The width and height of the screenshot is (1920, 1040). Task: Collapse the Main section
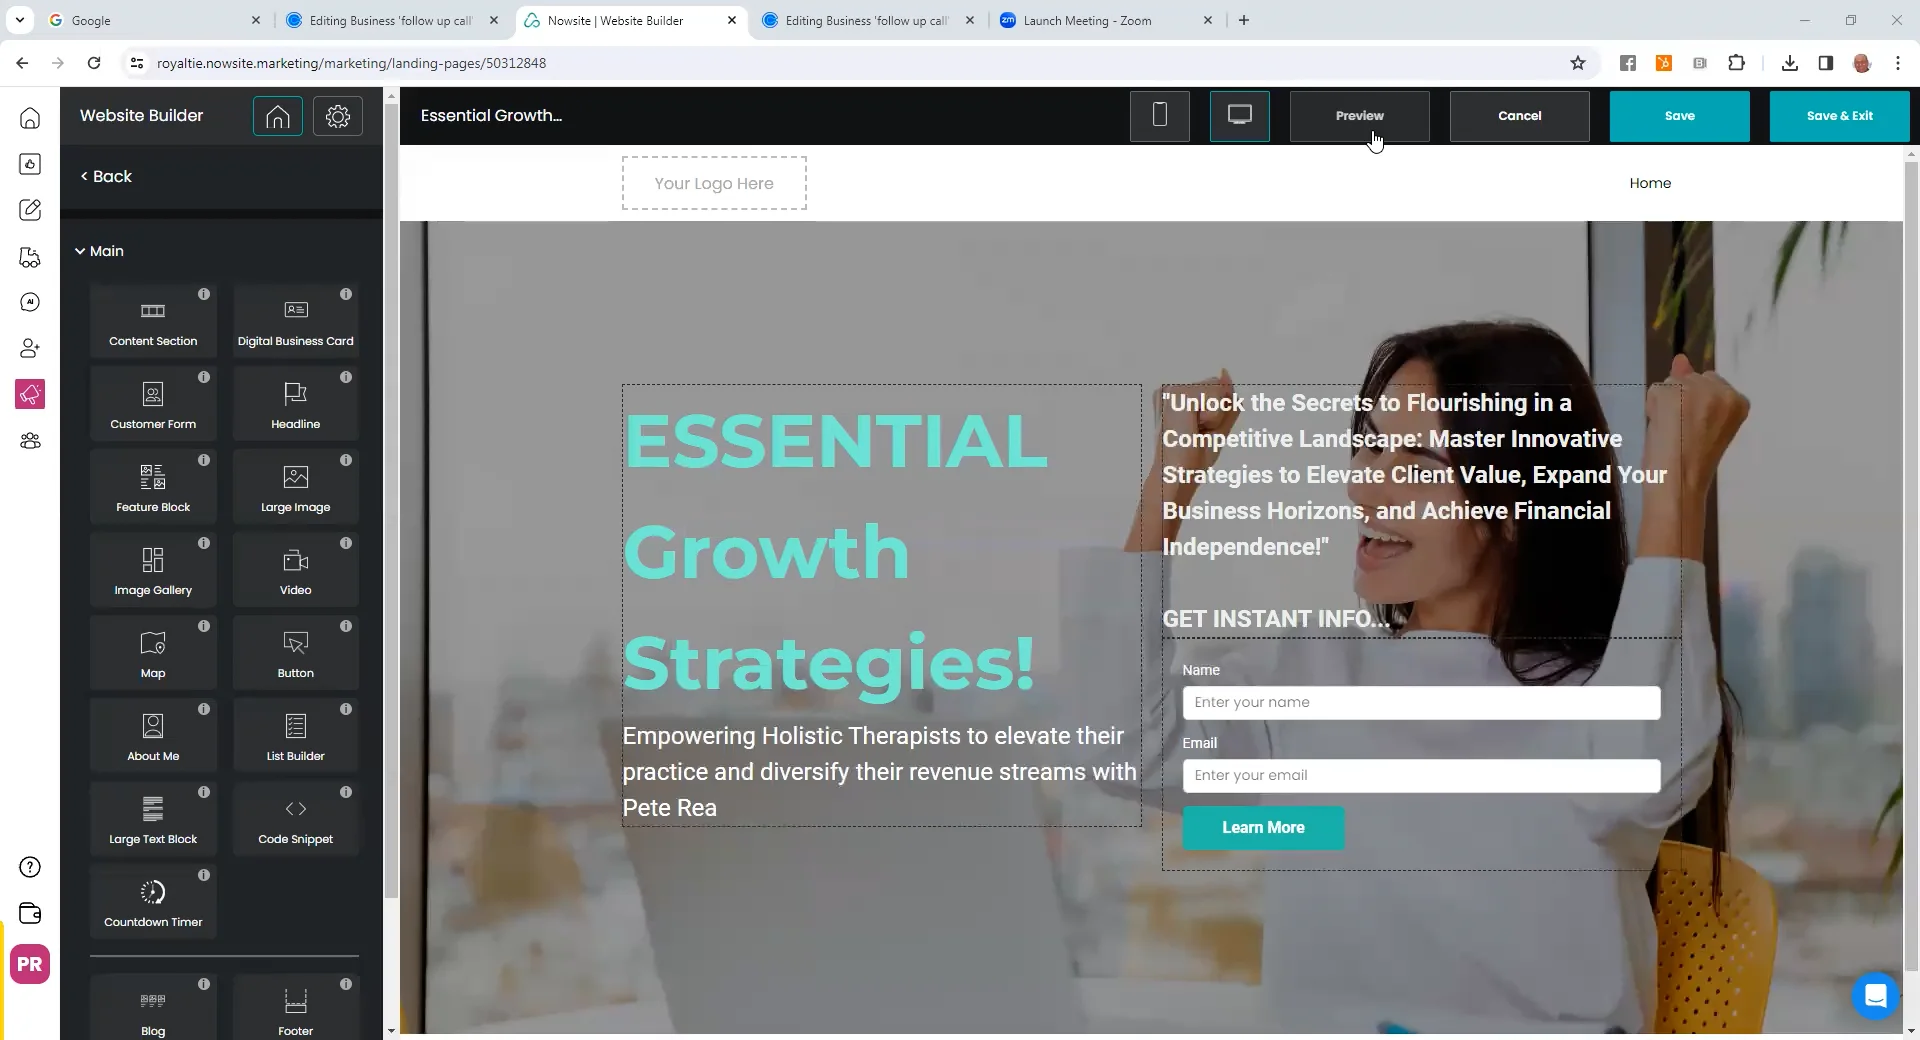[x=100, y=251]
